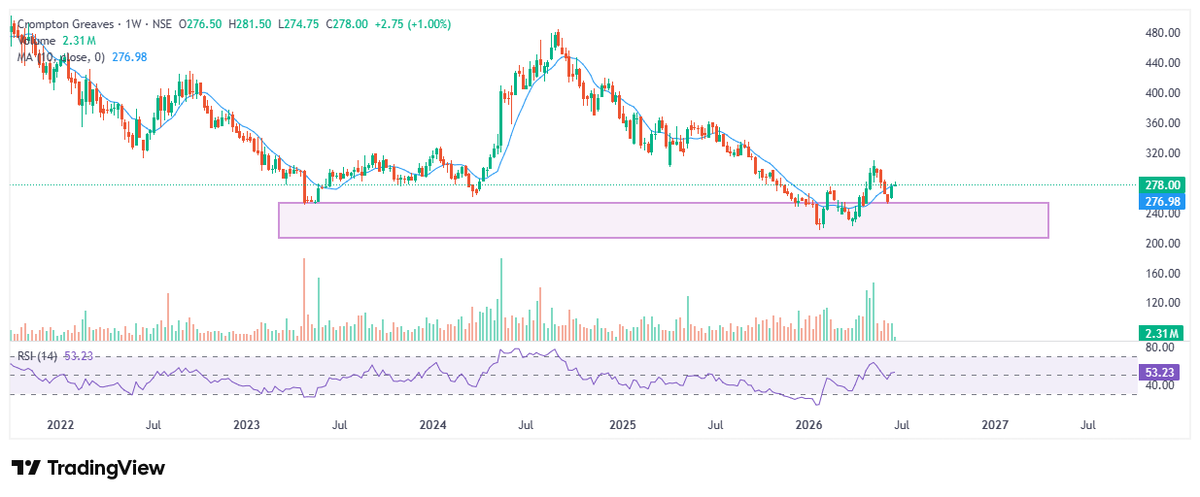Click the green 2.31 M volume label
Viewport: 1200px width, 497px height.
1160,333
